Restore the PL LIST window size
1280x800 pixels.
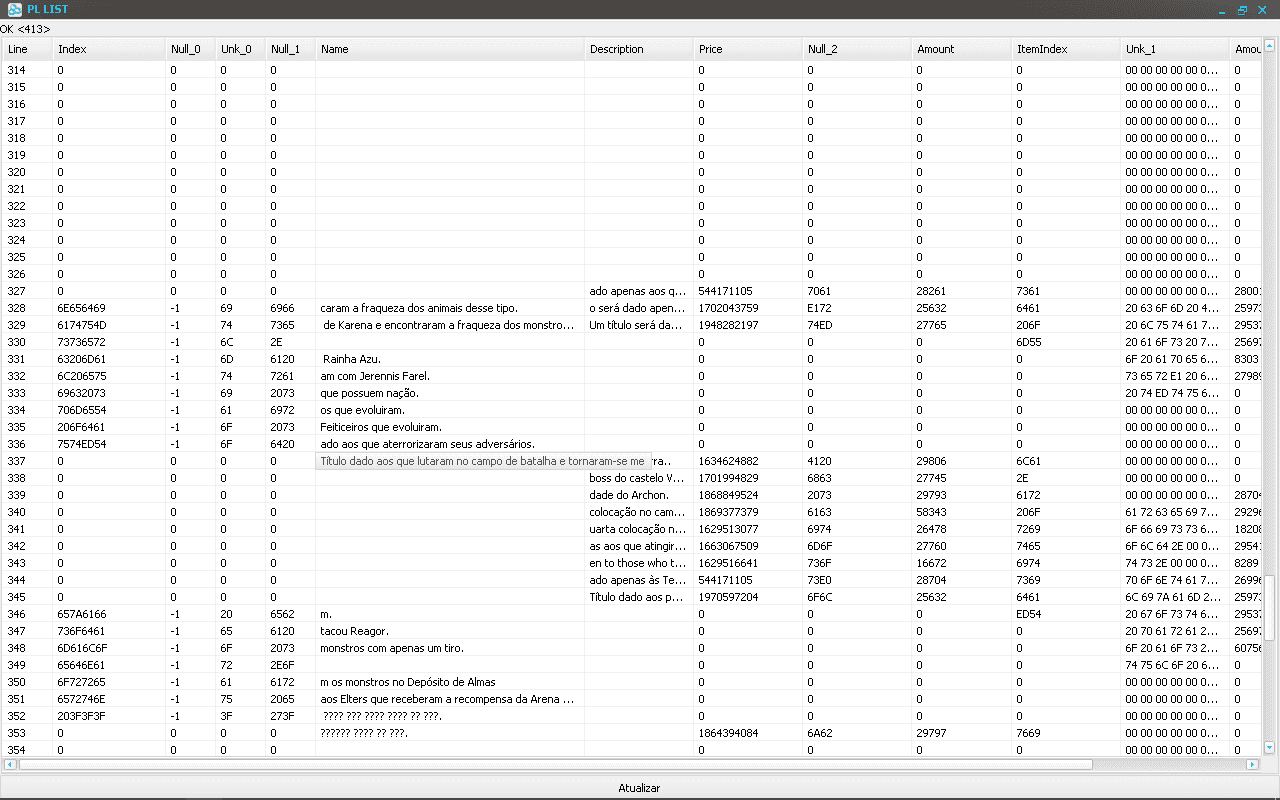tap(1242, 10)
